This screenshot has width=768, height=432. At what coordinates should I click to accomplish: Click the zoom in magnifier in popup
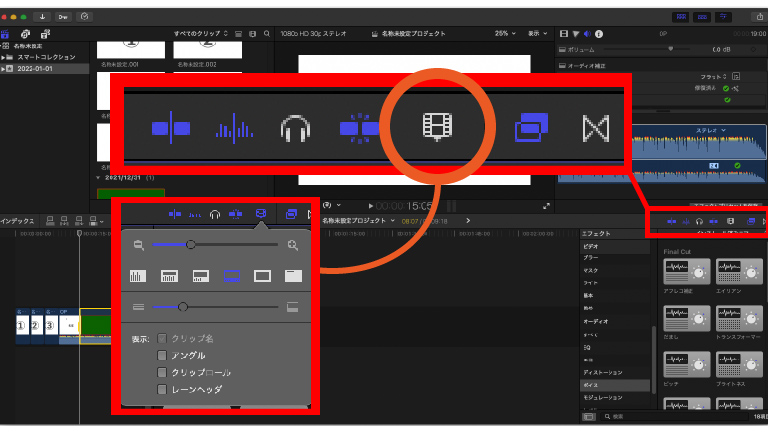(x=293, y=245)
